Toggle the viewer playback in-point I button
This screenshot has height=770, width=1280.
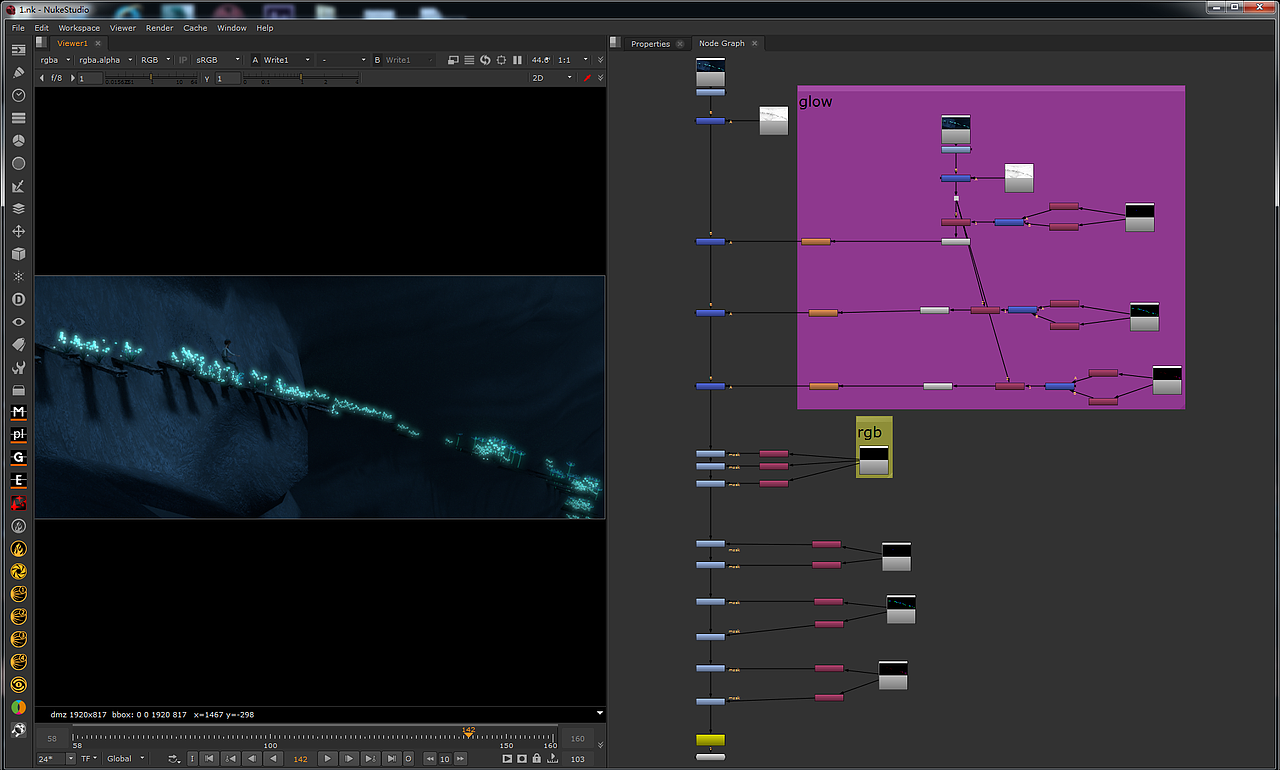(193, 759)
